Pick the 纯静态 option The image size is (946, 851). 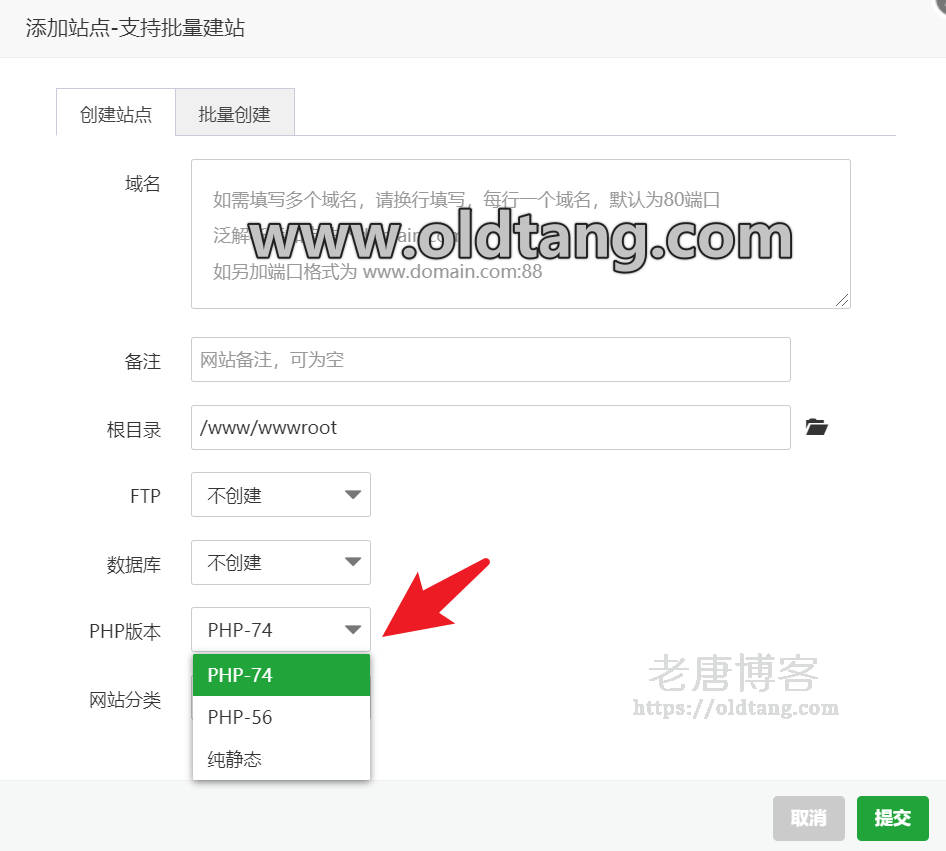[281, 759]
